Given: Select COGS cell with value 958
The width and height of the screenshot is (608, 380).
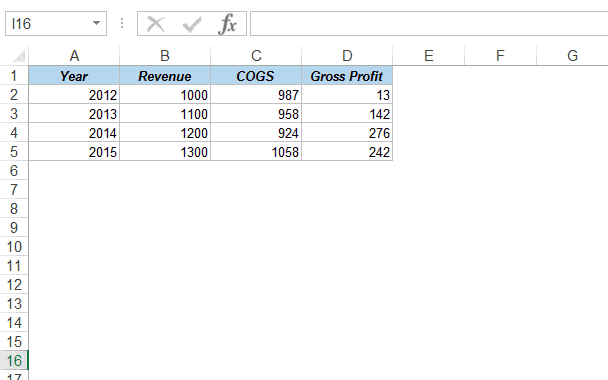Looking at the screenshot, I should 256,114.
